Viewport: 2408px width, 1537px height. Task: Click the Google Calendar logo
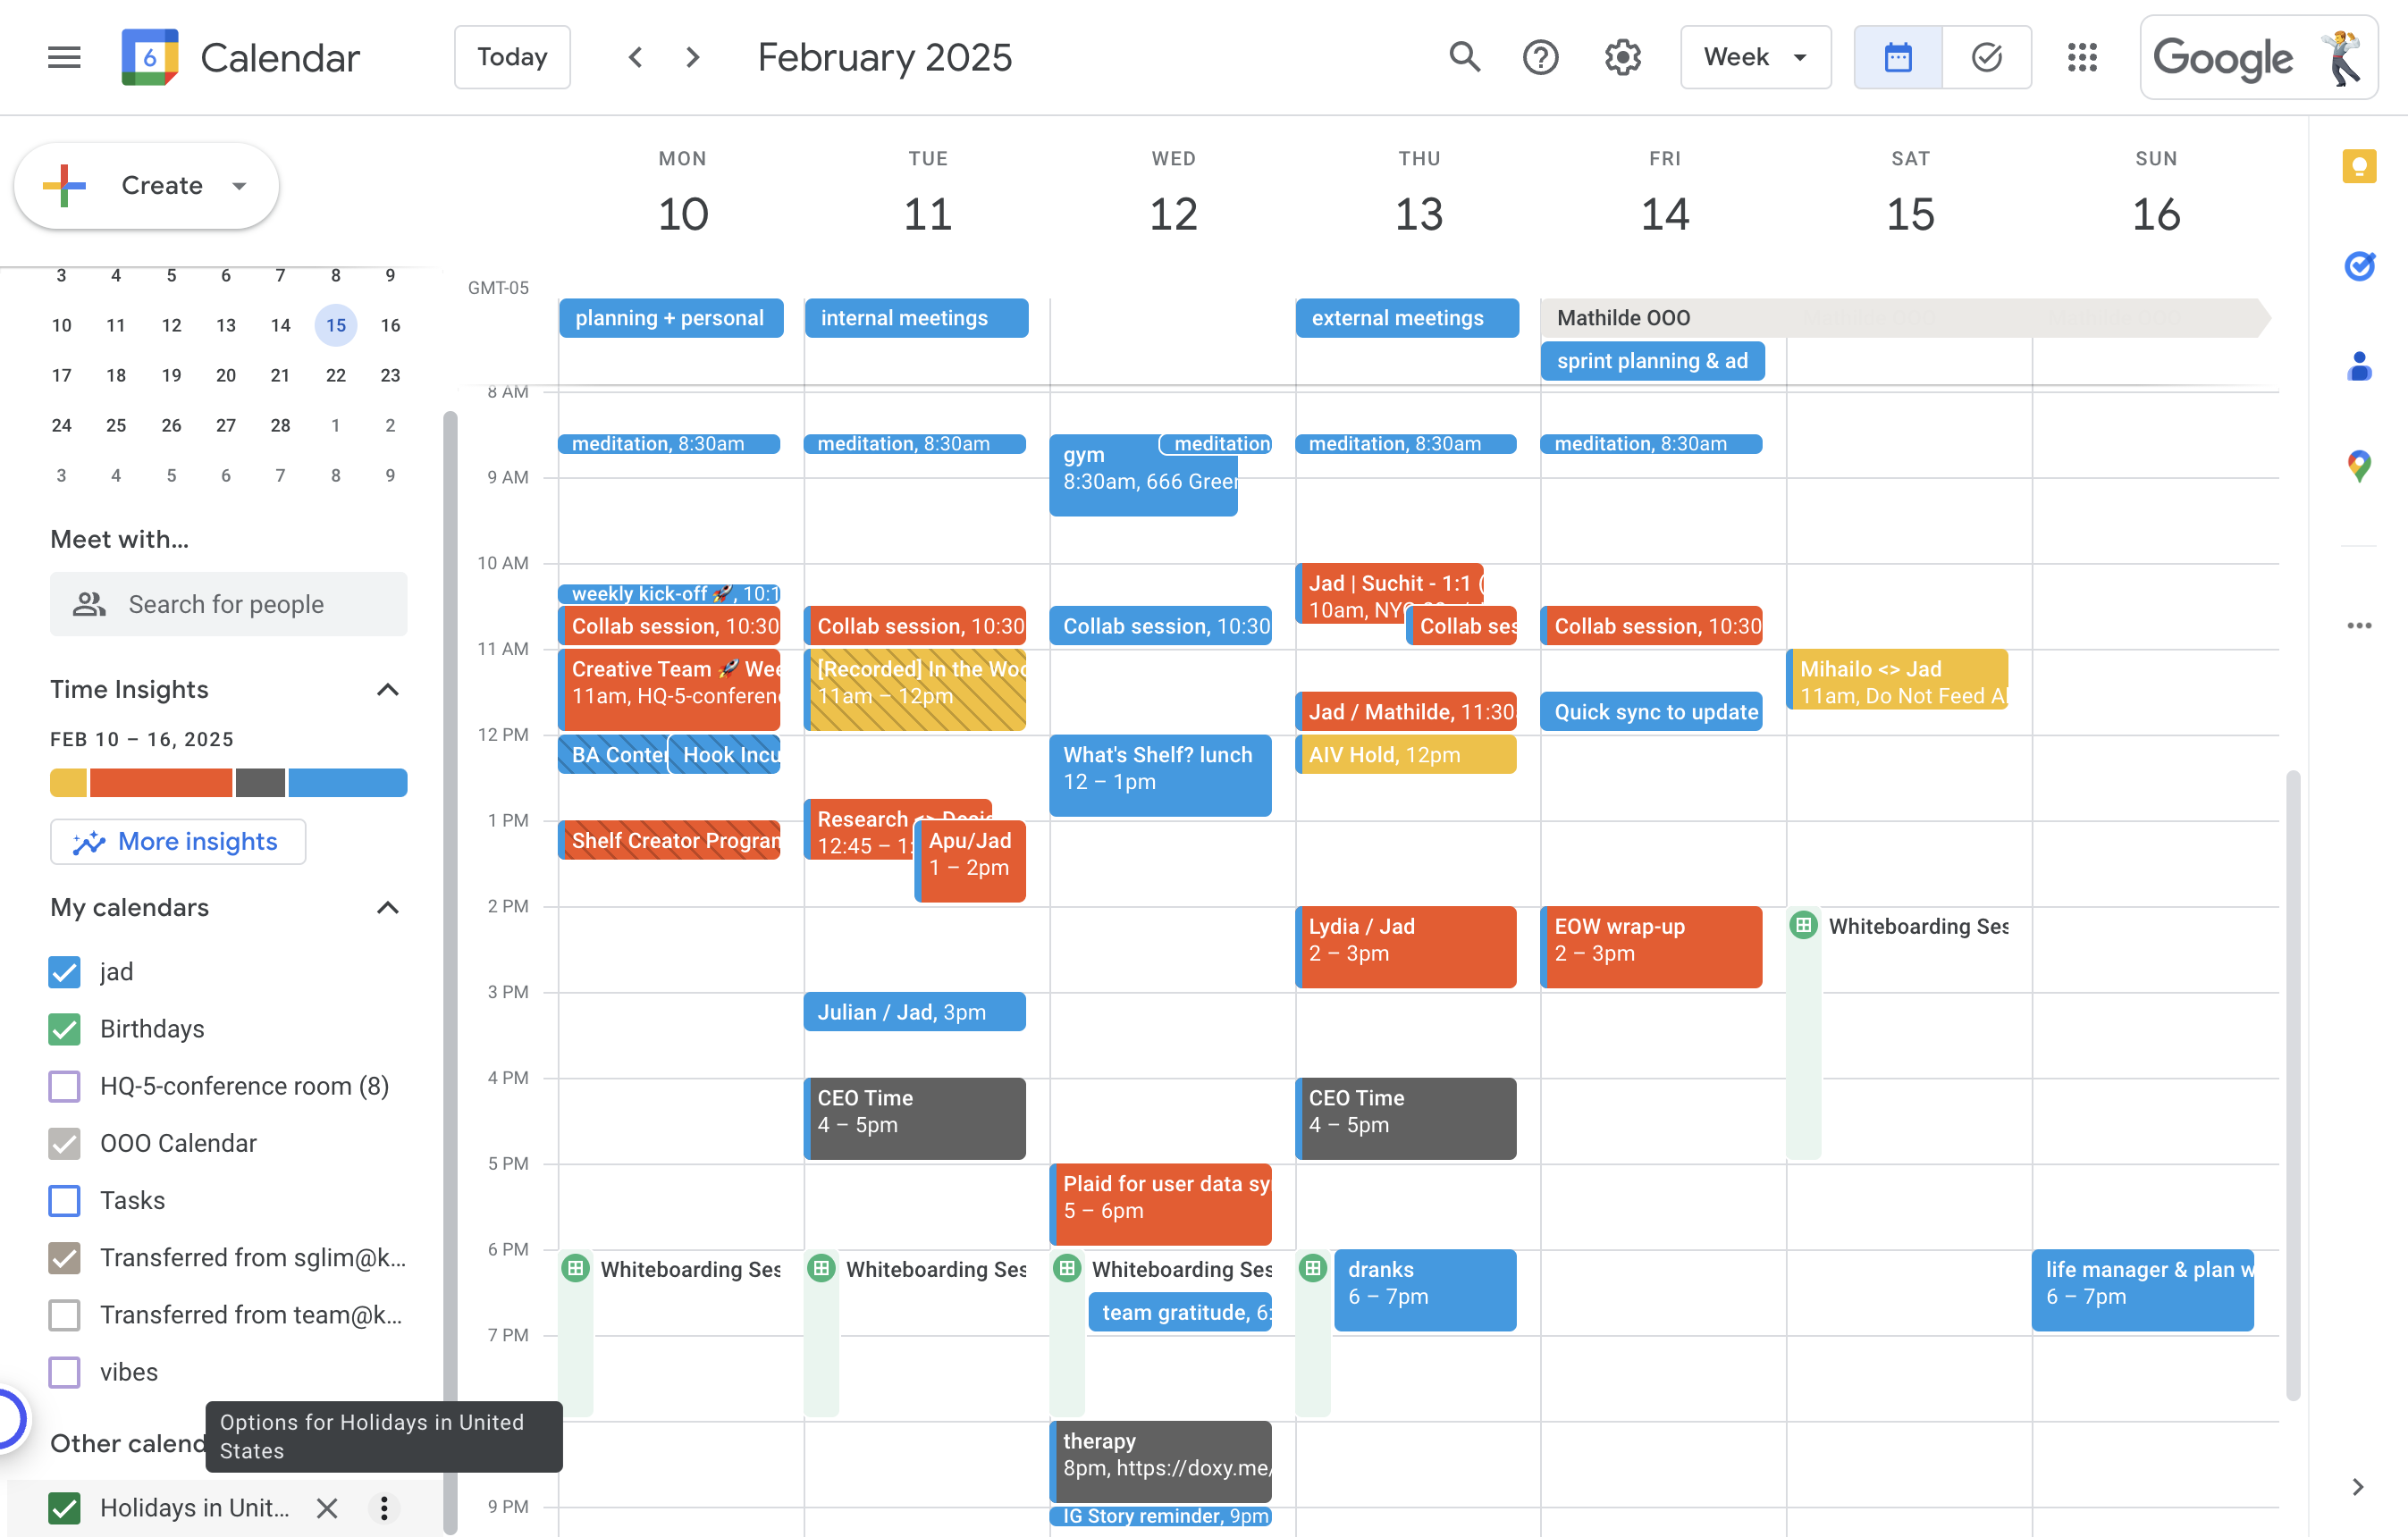(x=150, y=57)
